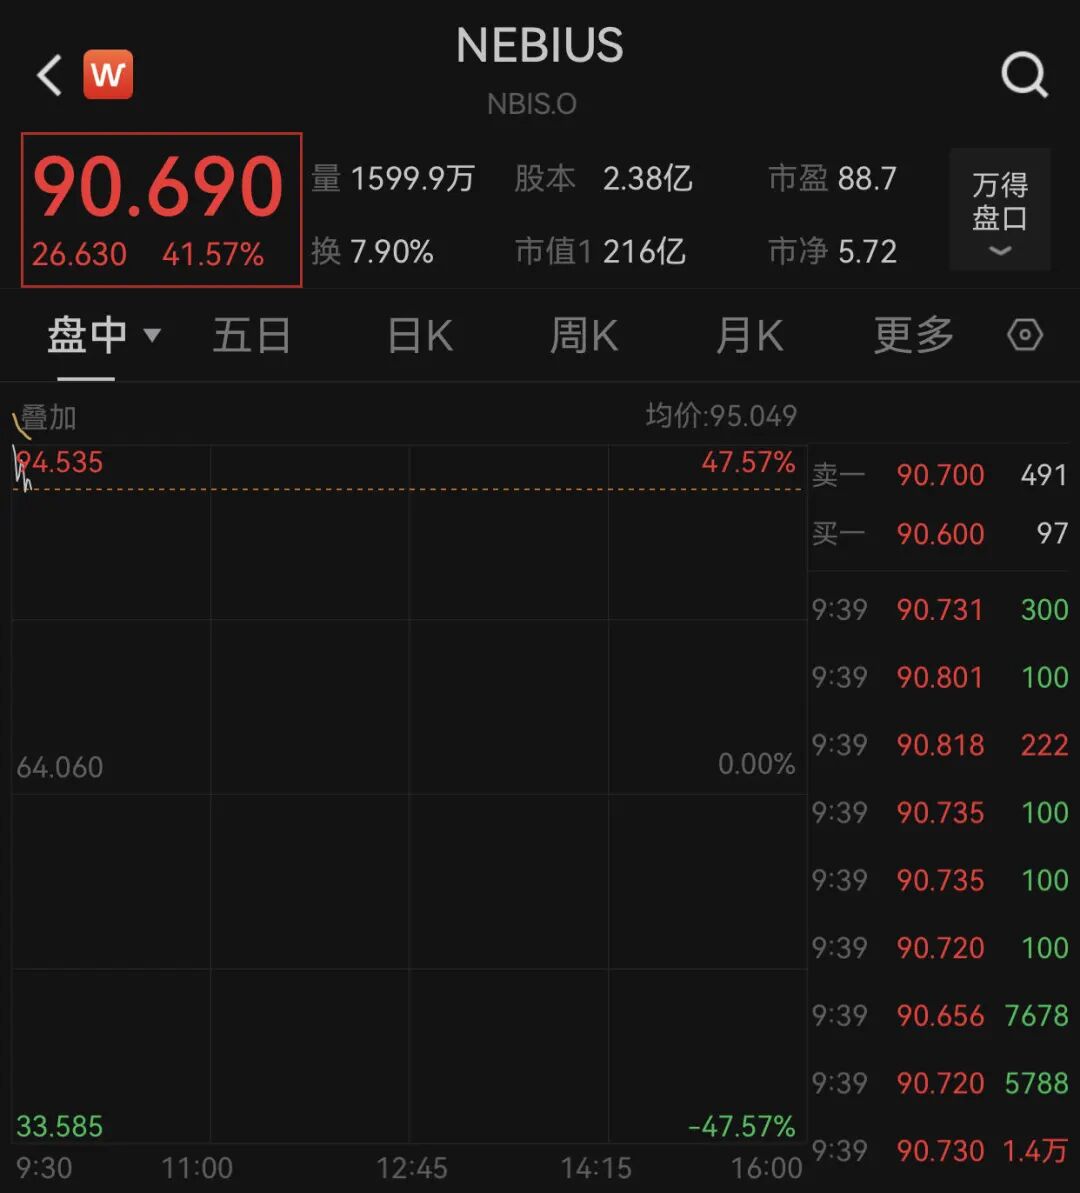Open chart settings hexagon icon
This screenshot has height=1193, width=1080.
pos(1025,335)
